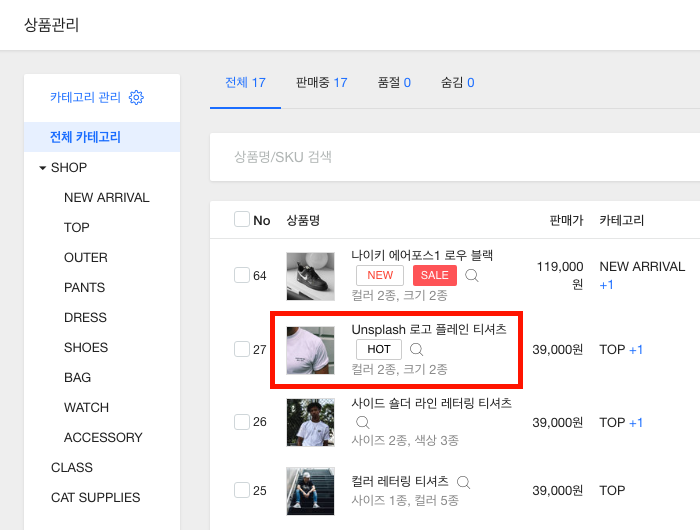
Task: Select TOP category in sidebar
Action: 77,228
